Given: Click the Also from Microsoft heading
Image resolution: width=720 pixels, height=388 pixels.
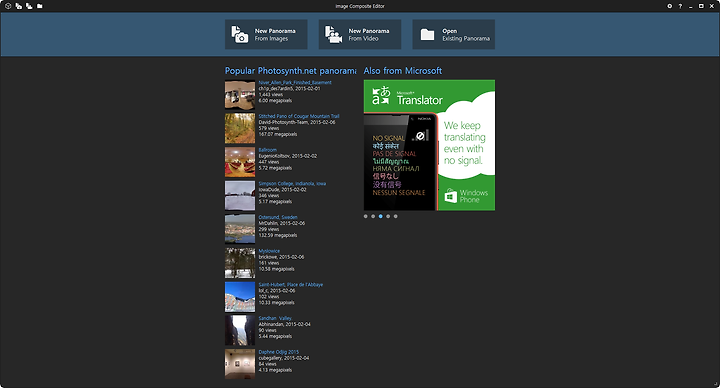Looking at the screenshot, I should [x=403, y=71].
